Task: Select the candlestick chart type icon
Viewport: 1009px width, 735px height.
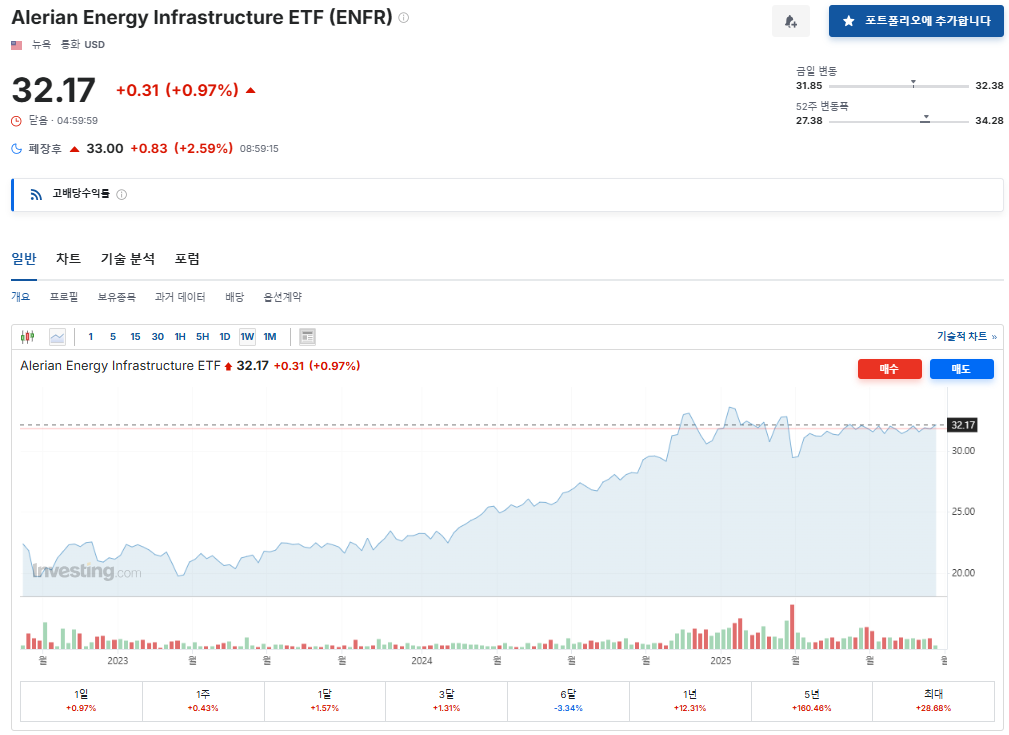Action: [x=27, y=336]
